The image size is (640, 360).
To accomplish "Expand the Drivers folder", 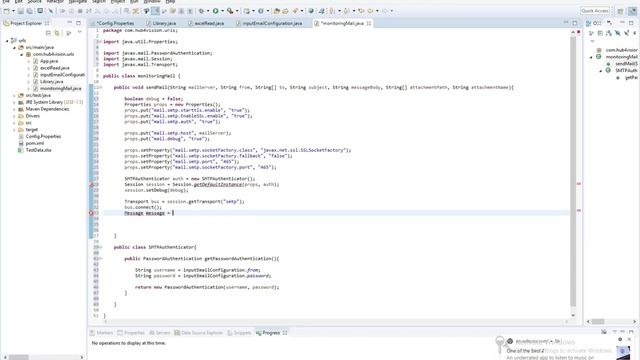I will tap(14, 116).
